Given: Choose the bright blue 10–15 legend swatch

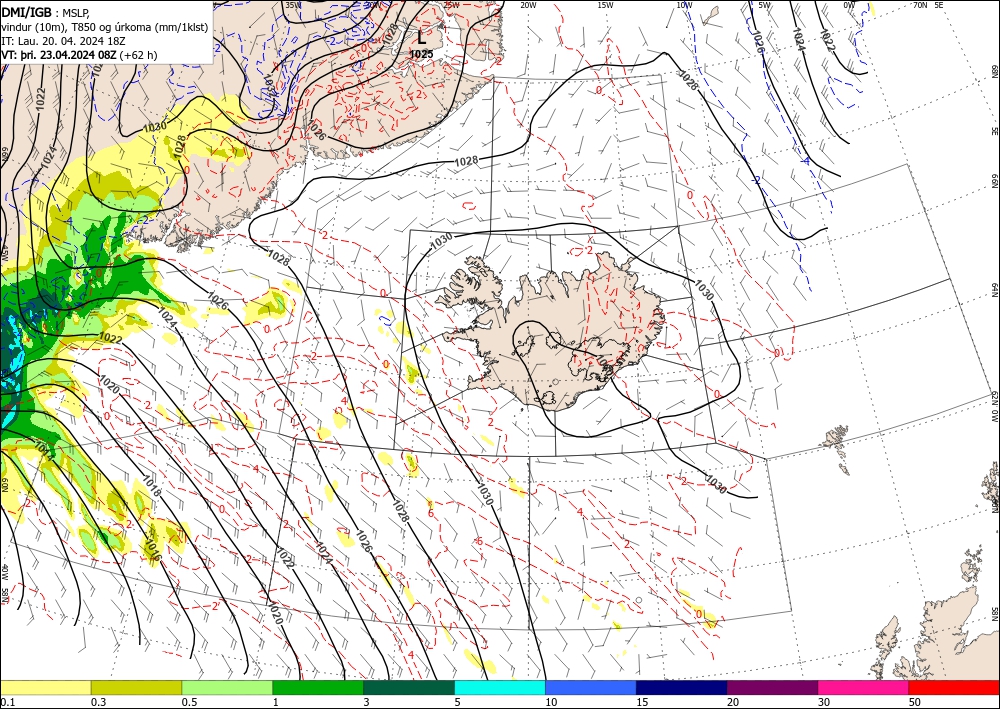Looking at the screenshot, I should coord(591,687).
